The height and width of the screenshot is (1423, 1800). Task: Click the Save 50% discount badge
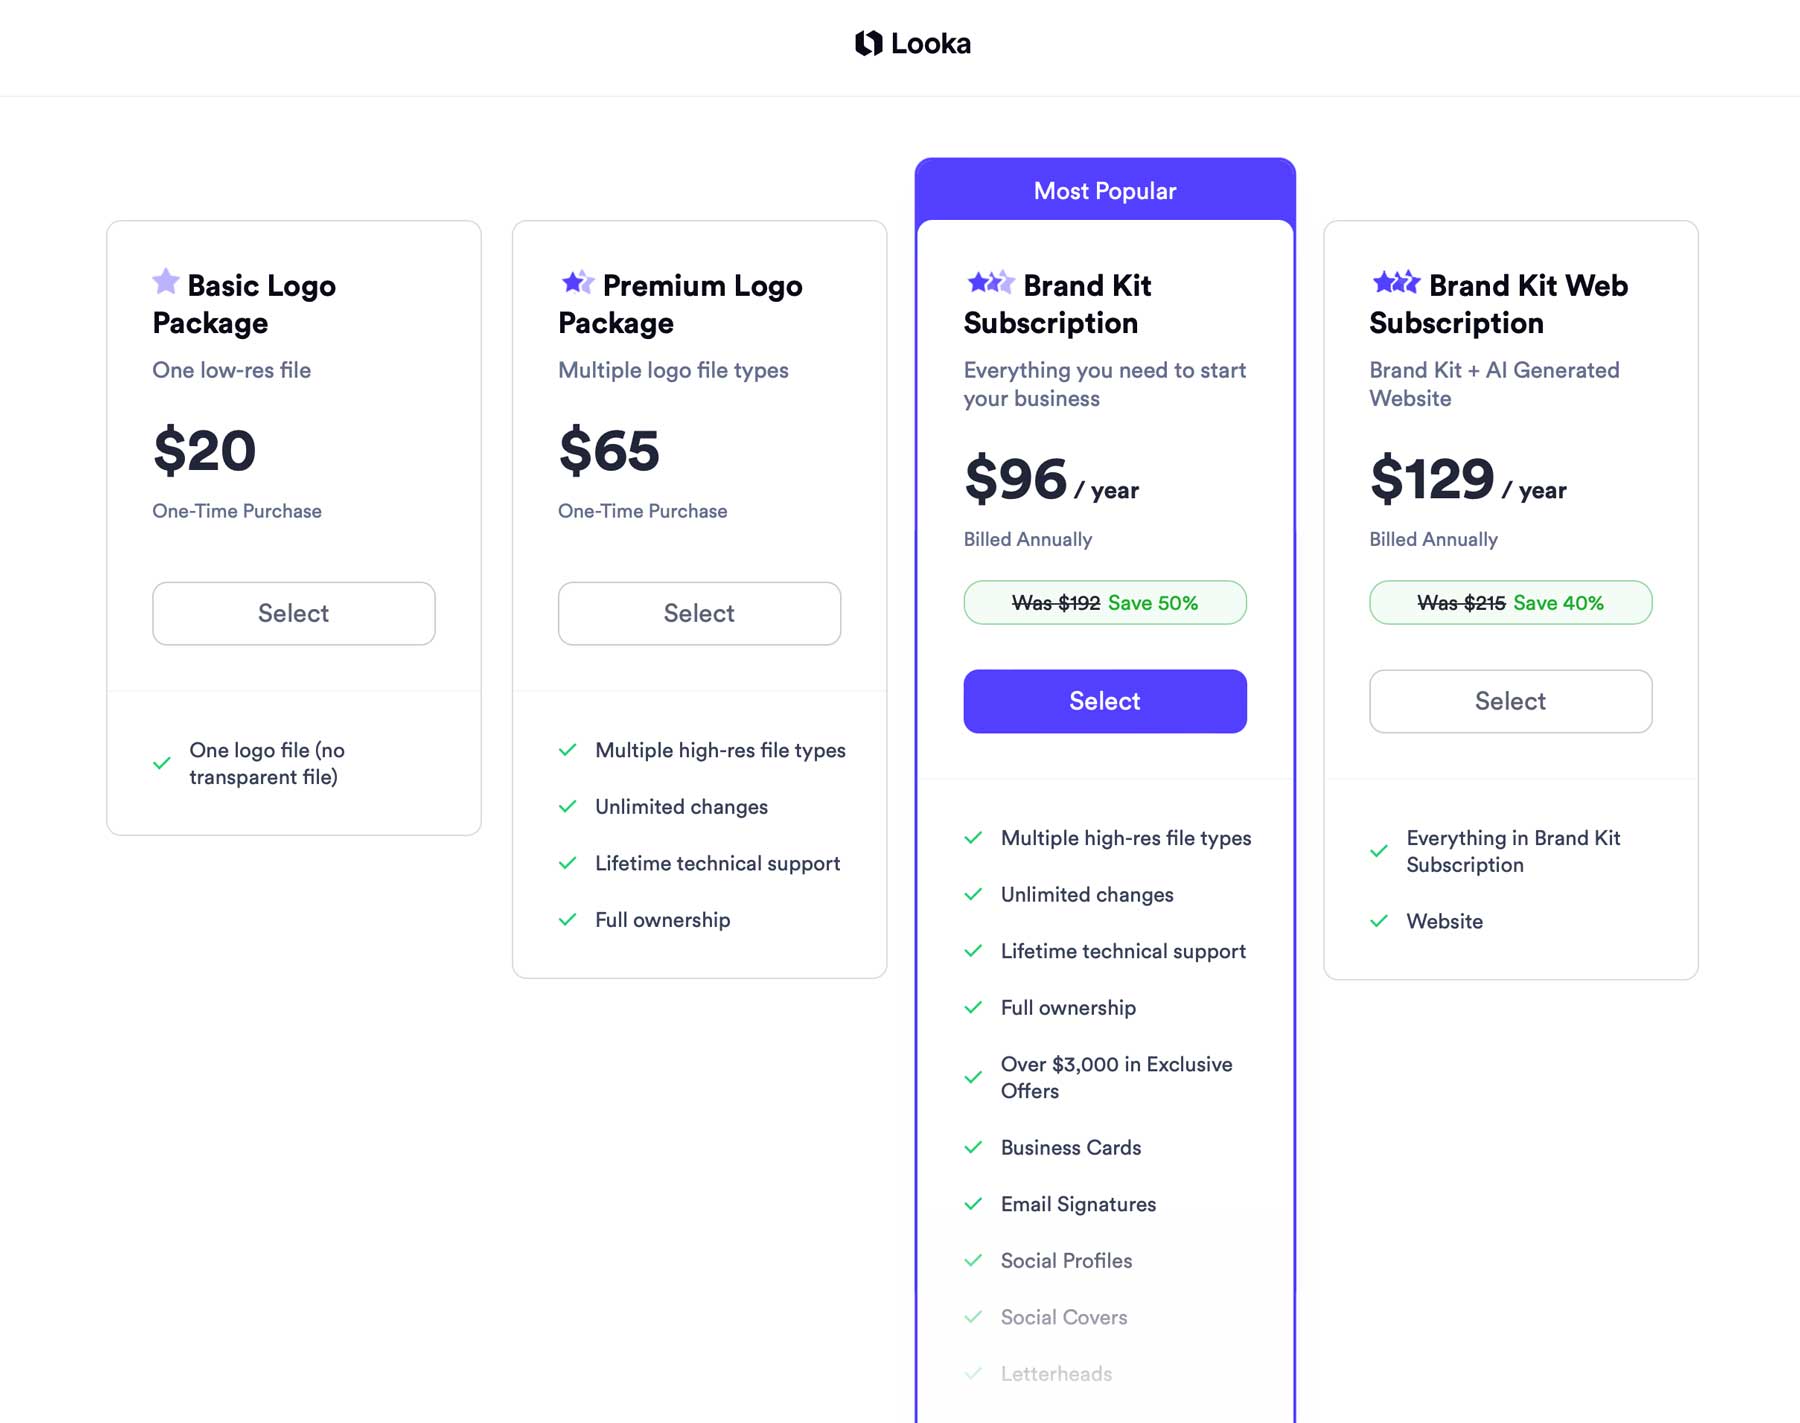pos(1104,602)
